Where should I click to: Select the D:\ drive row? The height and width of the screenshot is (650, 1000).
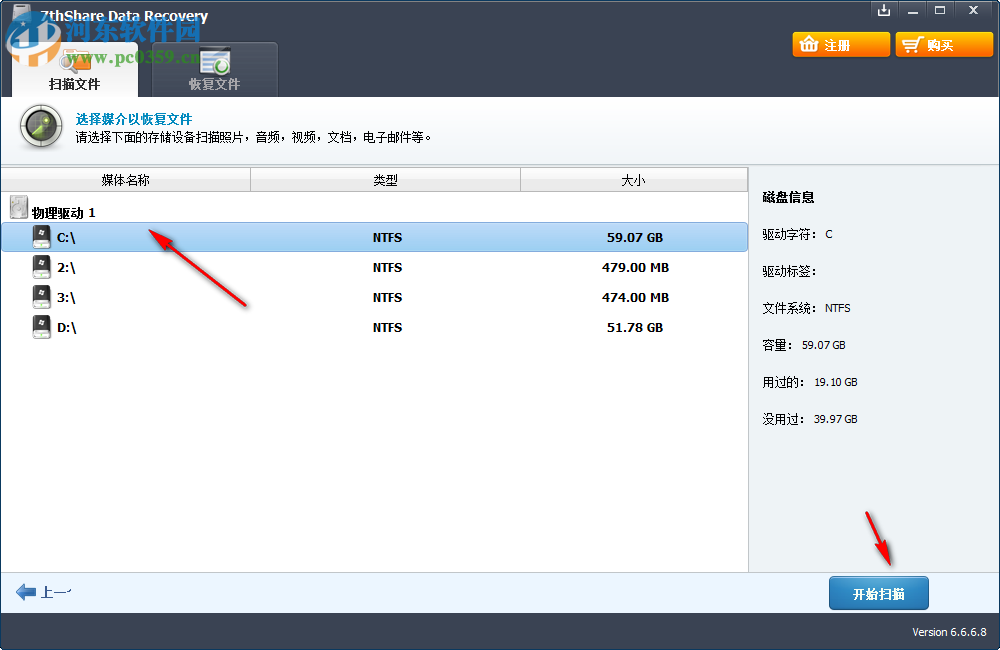[x=400, y=326]
